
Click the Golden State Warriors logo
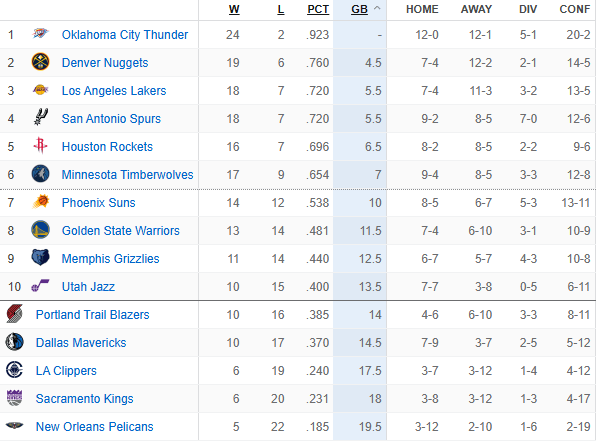(40, 230)
